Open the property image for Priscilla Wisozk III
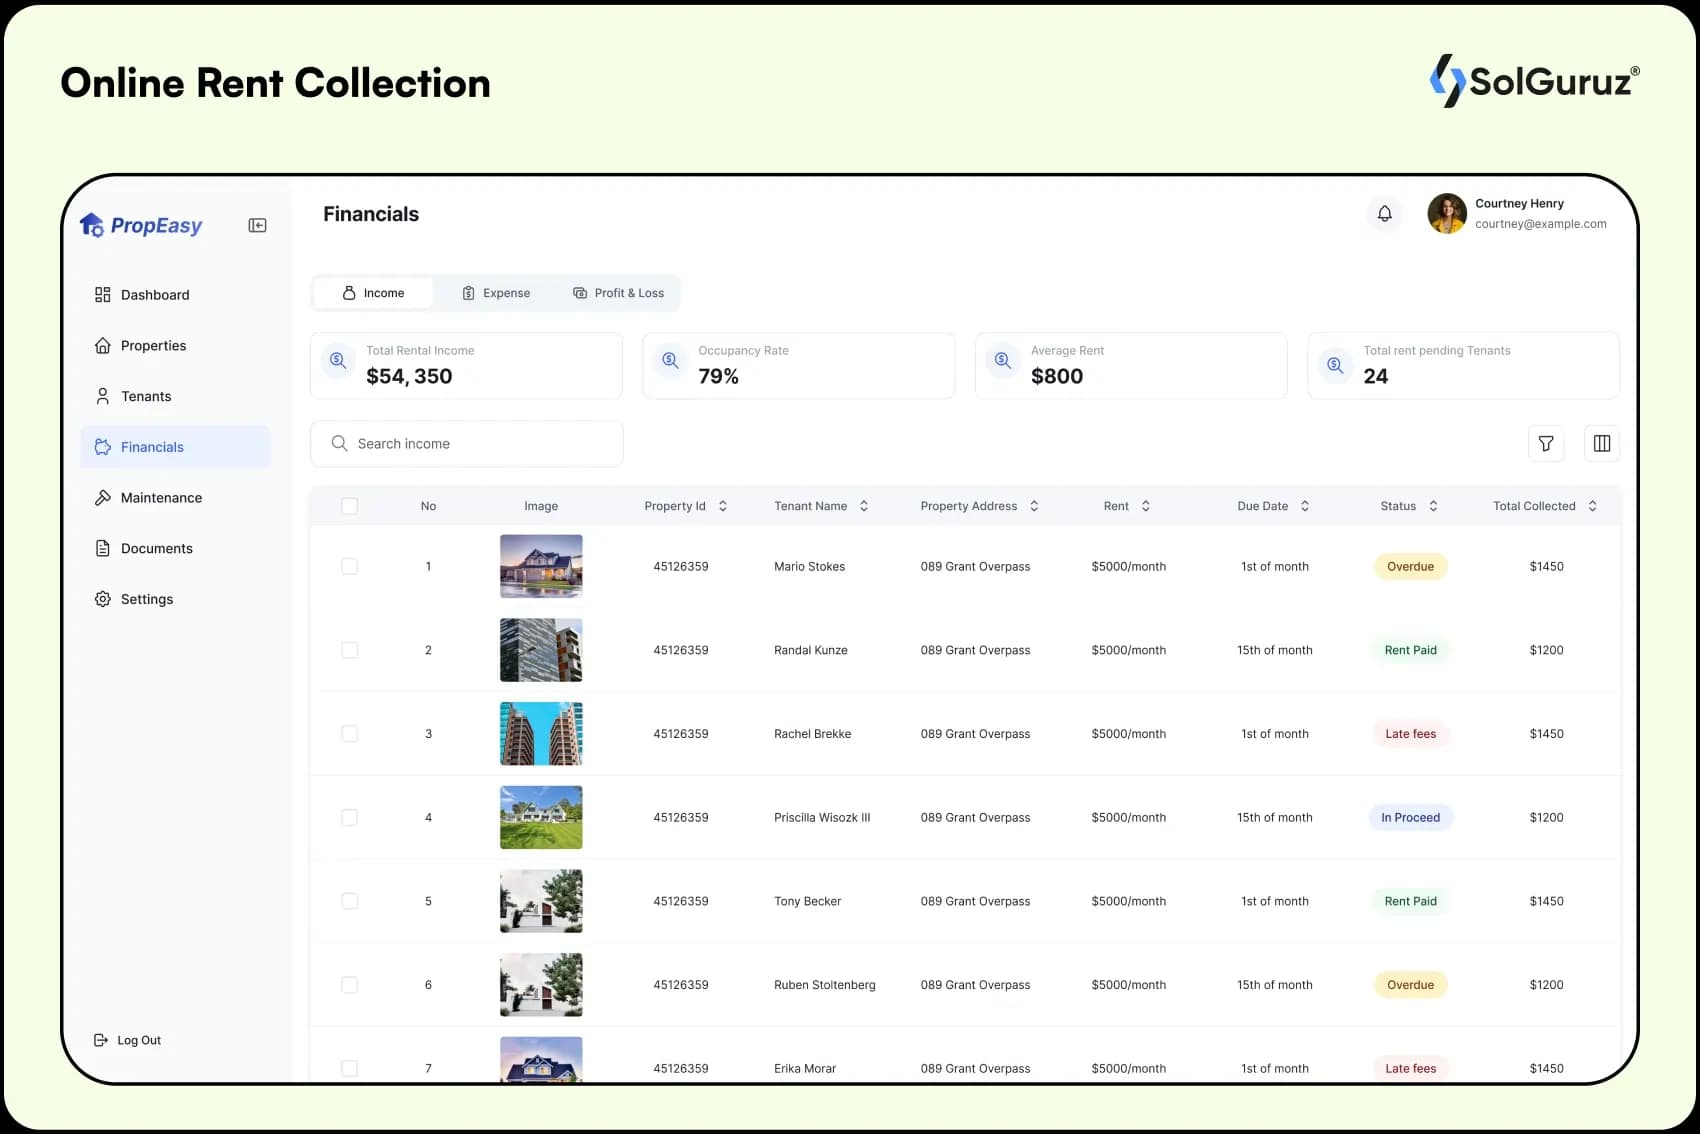Image resolution: width=1700 pixels, height=1134 pixels. point(541,818)
